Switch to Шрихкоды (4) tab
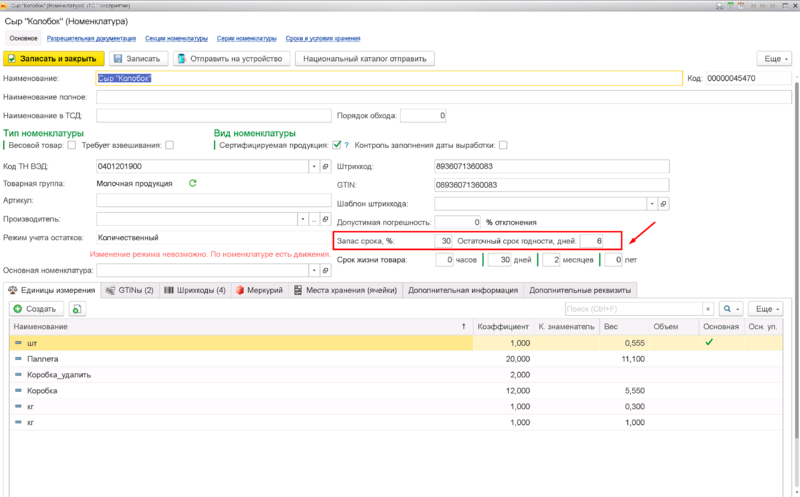800x497 pixels. coord(195,290)
